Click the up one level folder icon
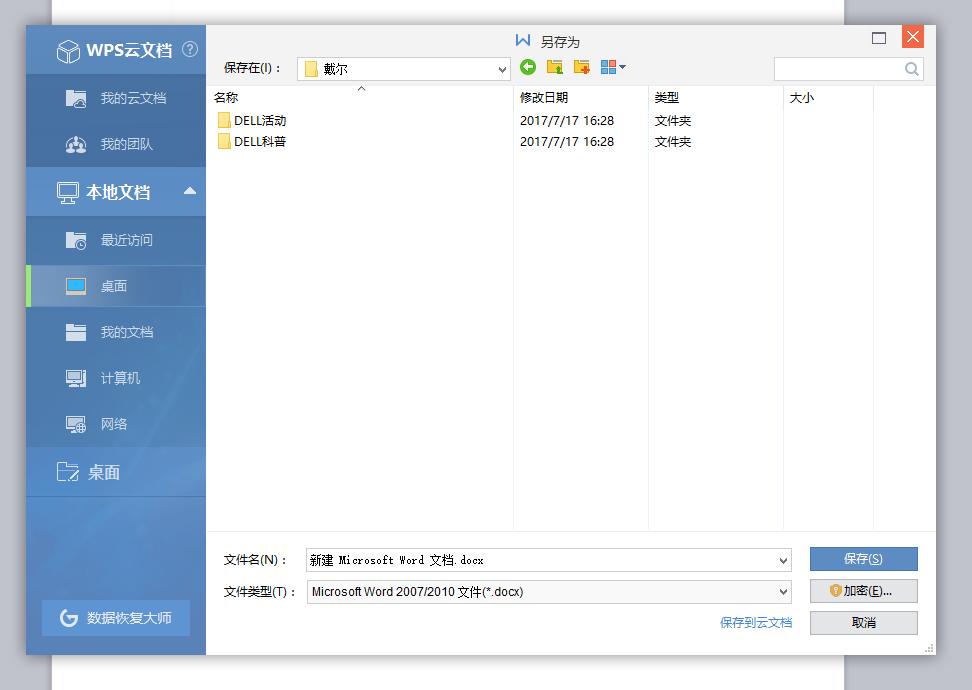This screenshot has height=690, width=972. (554, 68)
